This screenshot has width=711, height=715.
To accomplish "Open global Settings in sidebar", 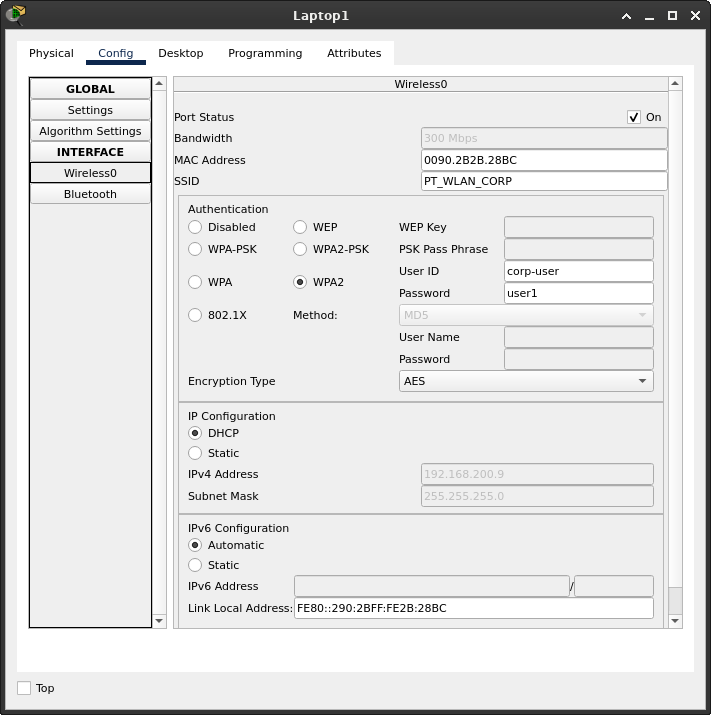I will [x=90, y=110].
